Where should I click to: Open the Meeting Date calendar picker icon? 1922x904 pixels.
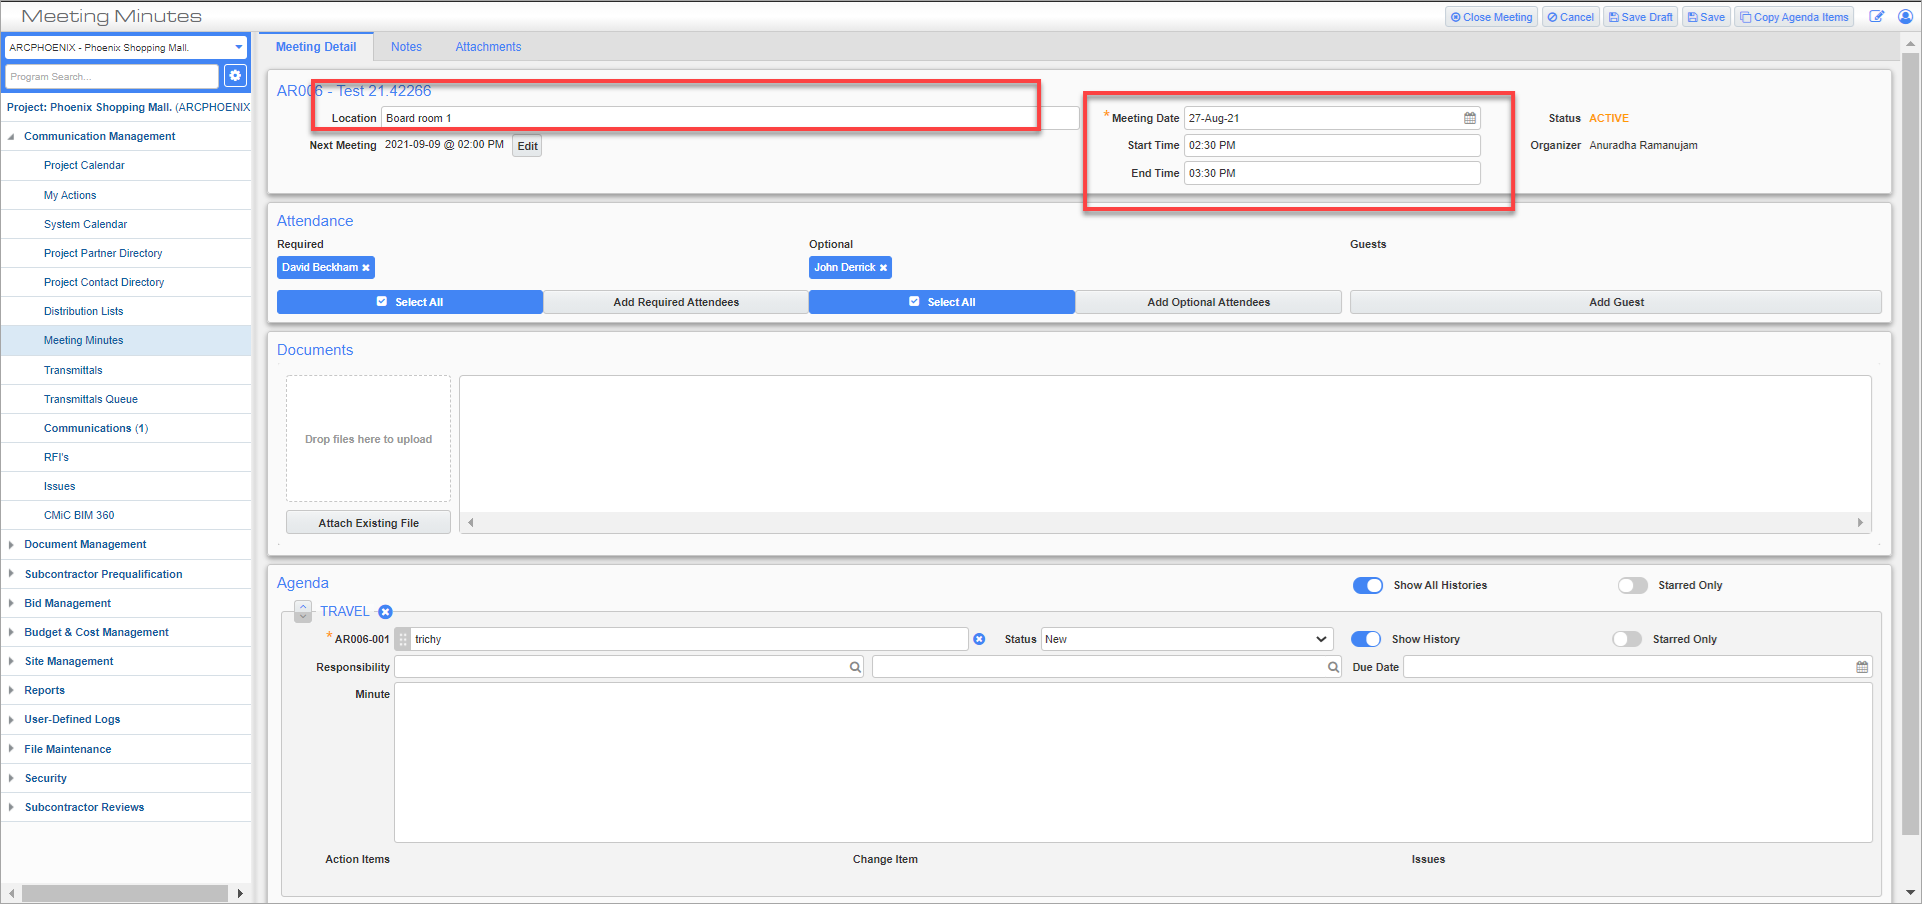[x=1470, y=118]
